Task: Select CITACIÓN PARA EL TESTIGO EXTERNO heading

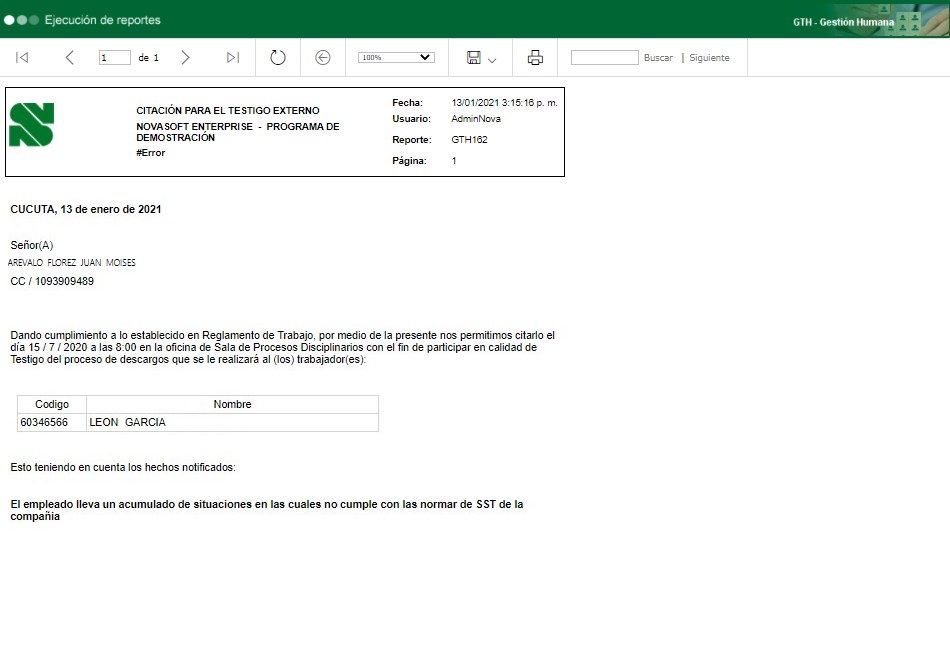Action: [x=228, y=110]
